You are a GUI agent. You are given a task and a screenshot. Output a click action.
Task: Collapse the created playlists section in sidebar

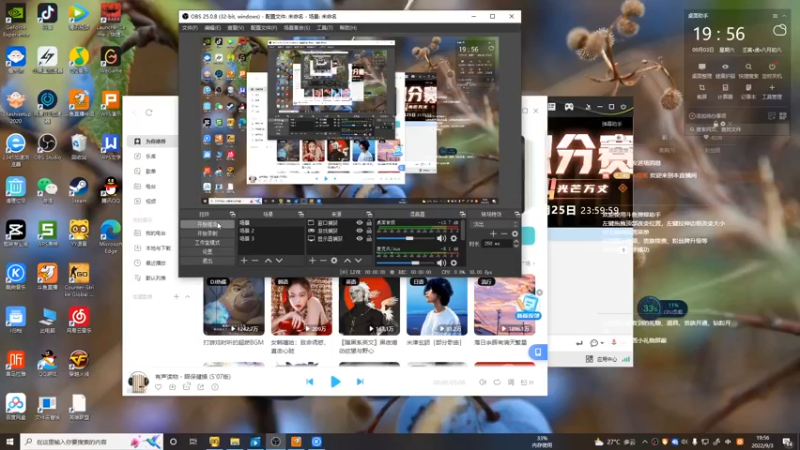(x=188, y=296)
